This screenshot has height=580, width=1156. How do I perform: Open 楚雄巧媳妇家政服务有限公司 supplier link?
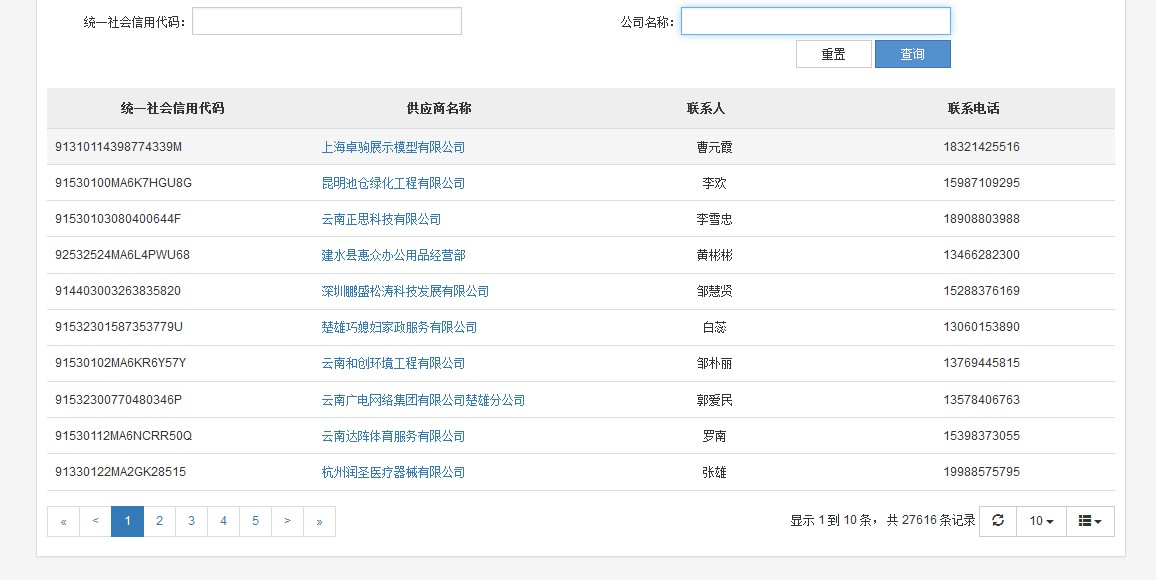pos(399,327)
